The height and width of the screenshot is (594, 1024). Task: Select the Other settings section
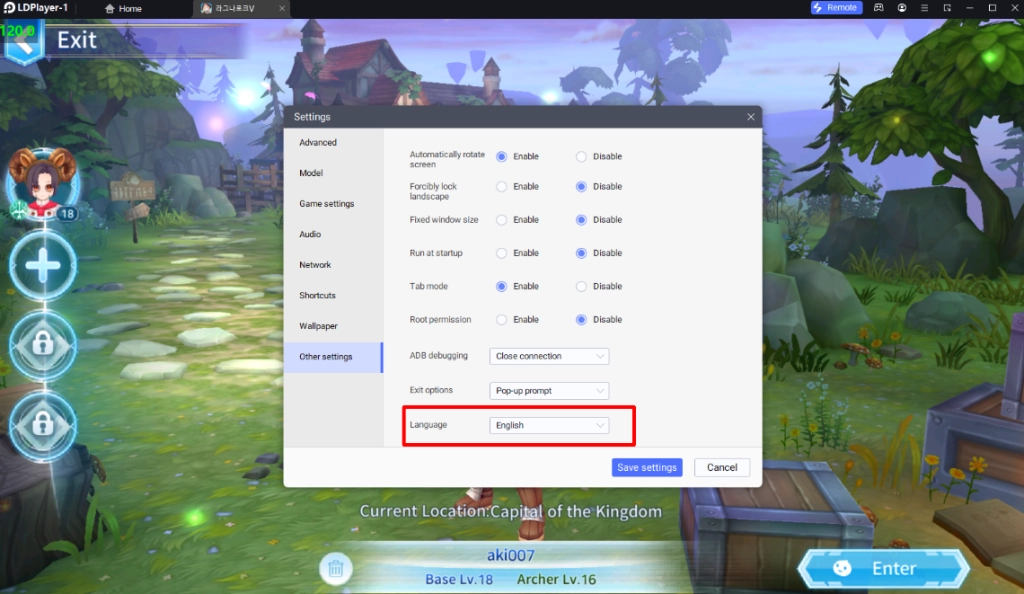[x=333, y=357]
